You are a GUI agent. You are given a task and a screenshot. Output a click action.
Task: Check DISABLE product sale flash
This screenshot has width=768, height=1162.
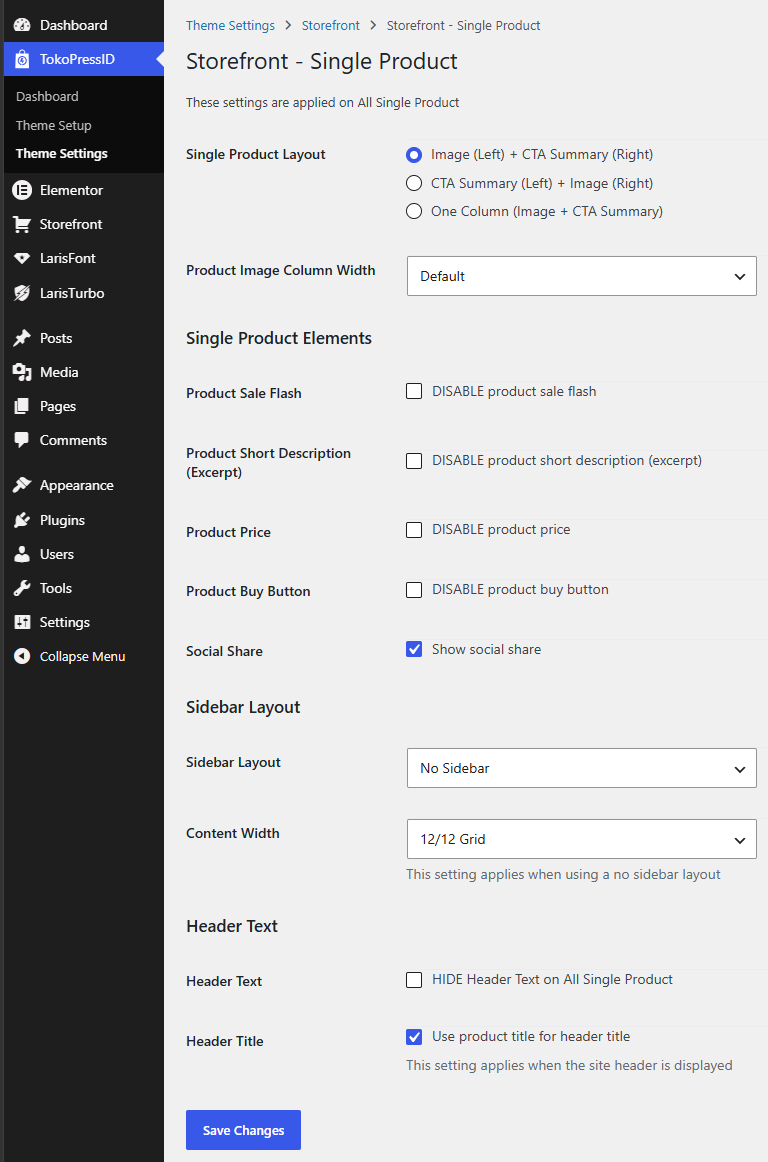coord(414,391)
